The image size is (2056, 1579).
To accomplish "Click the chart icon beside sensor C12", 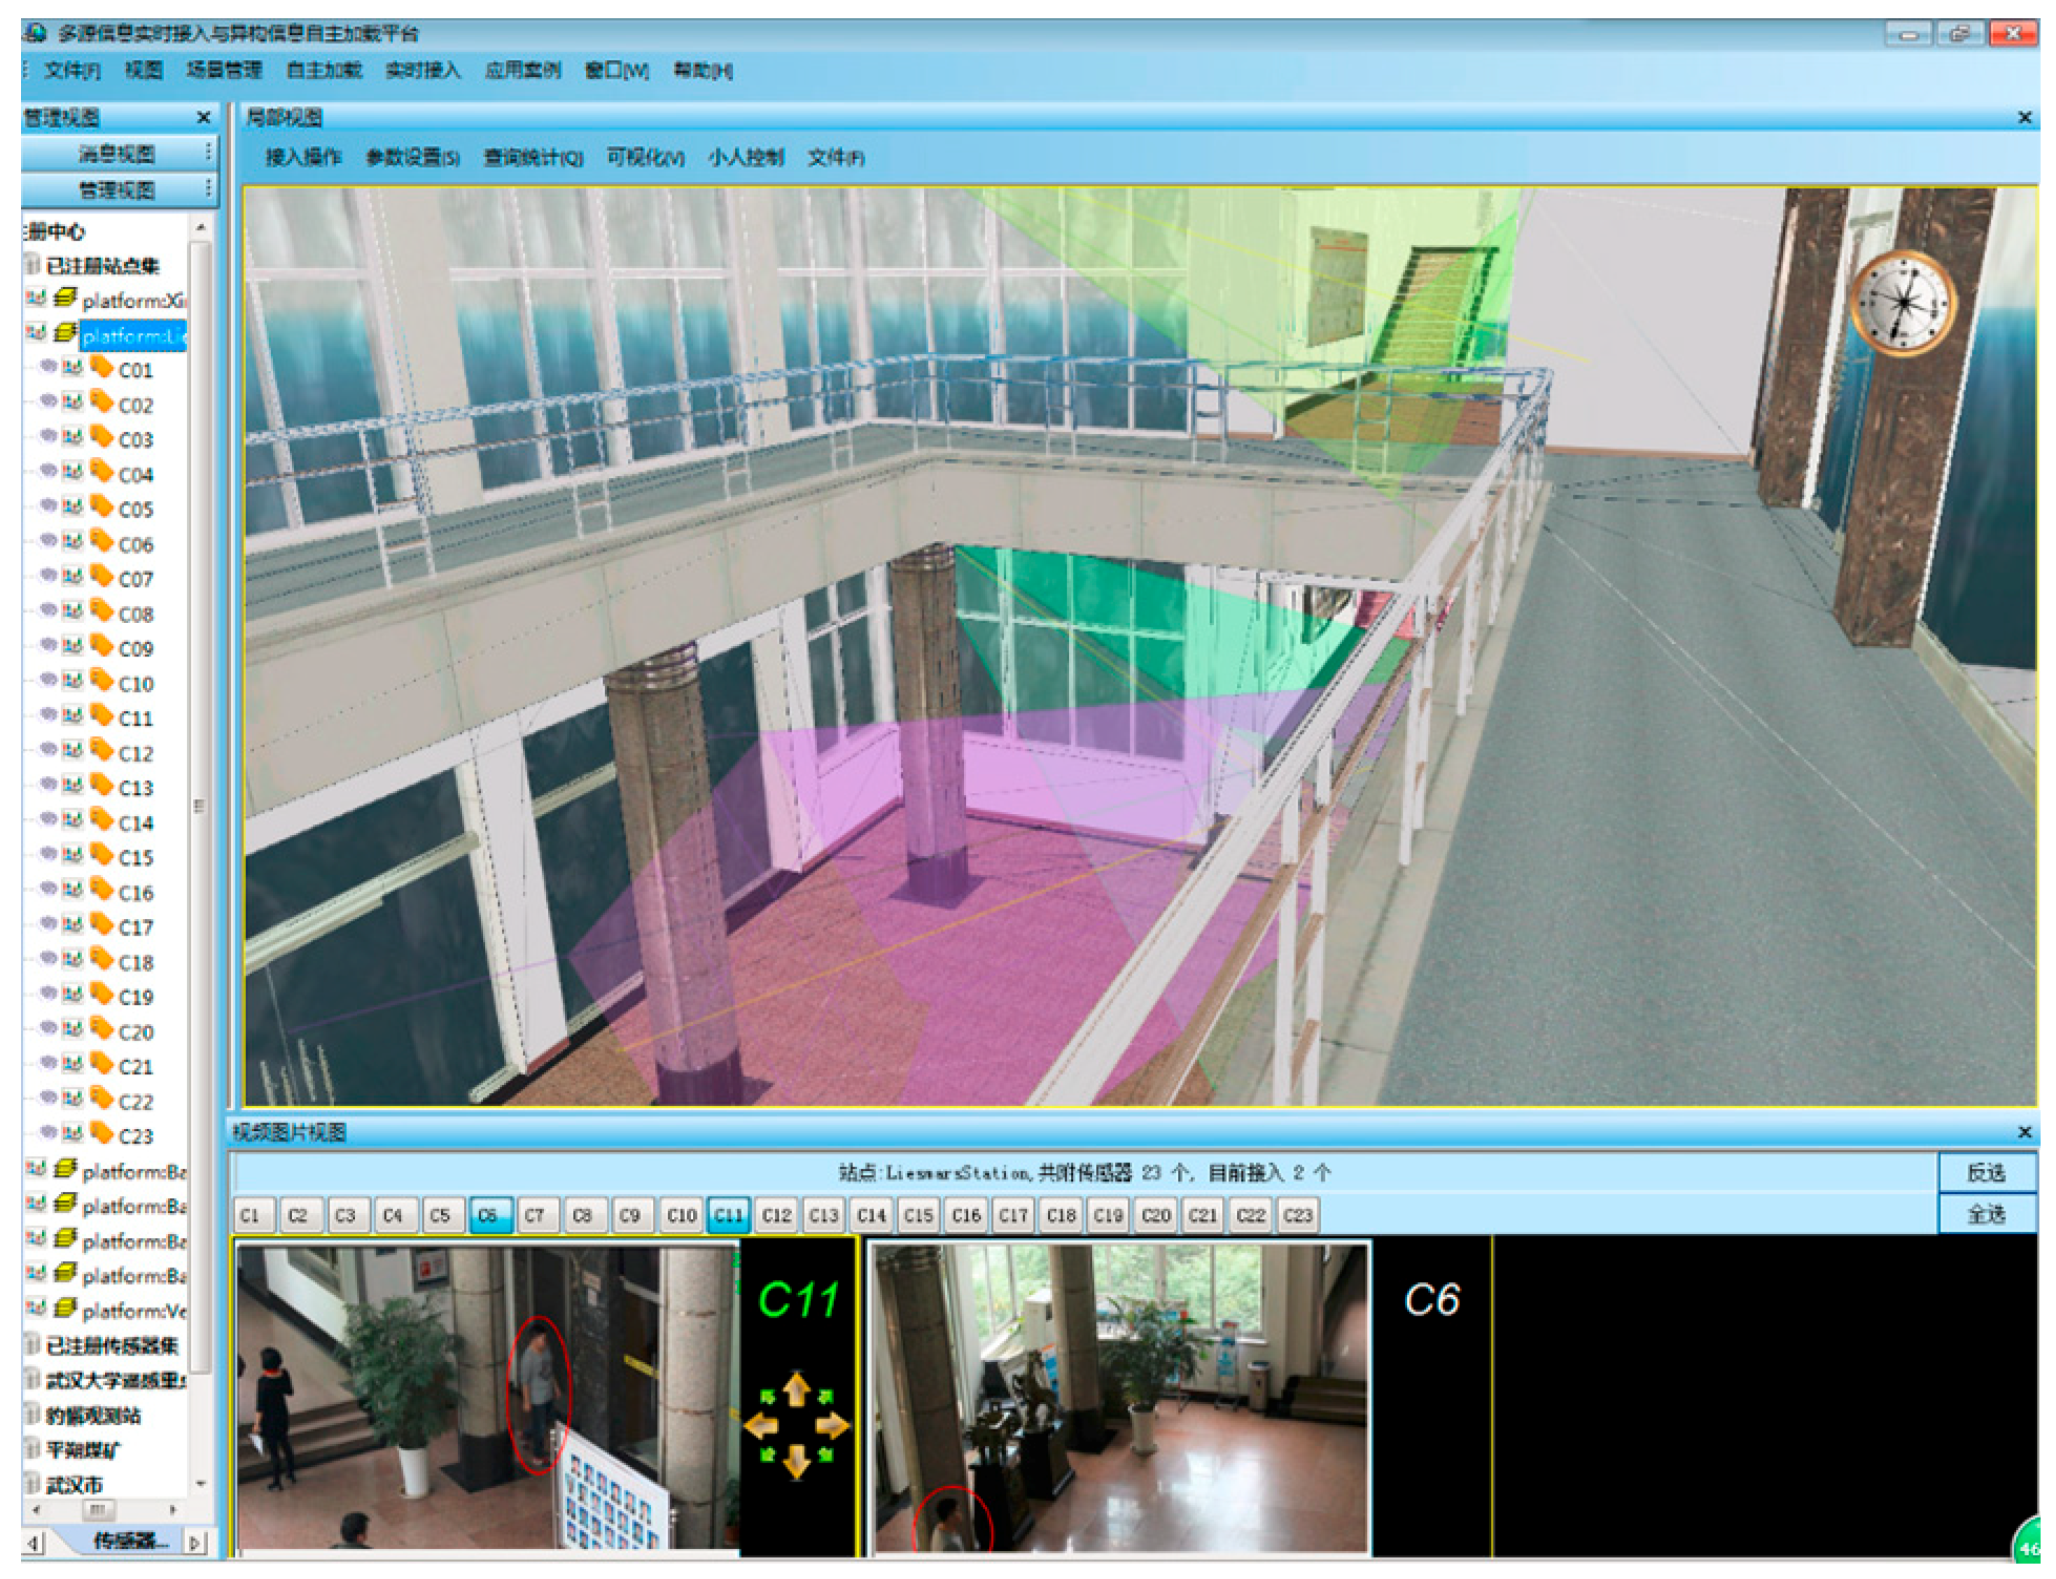I will tap(72, 751).
